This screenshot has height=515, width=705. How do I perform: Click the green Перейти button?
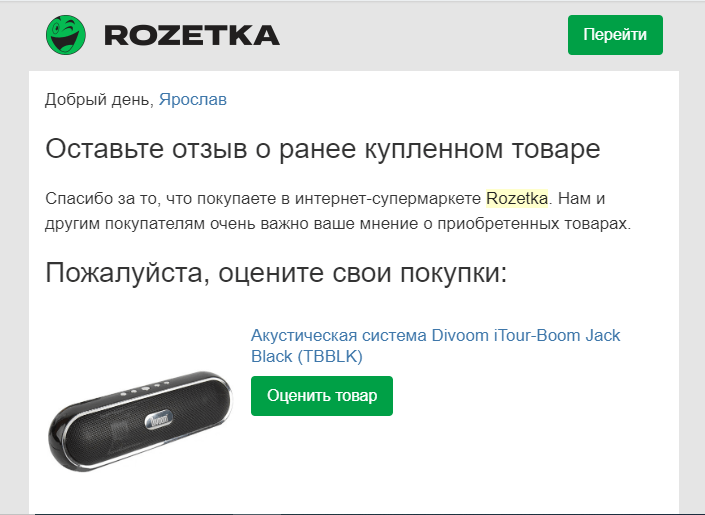(615, 35)
